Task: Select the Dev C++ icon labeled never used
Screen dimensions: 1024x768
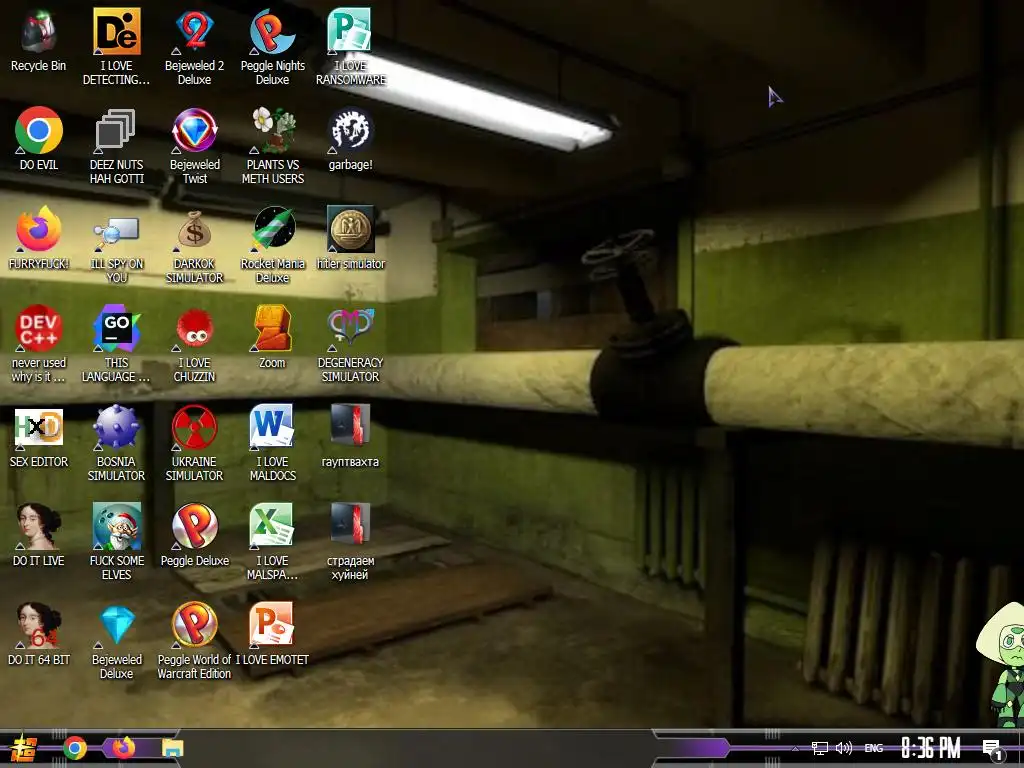Action: [x=39, y=328]
